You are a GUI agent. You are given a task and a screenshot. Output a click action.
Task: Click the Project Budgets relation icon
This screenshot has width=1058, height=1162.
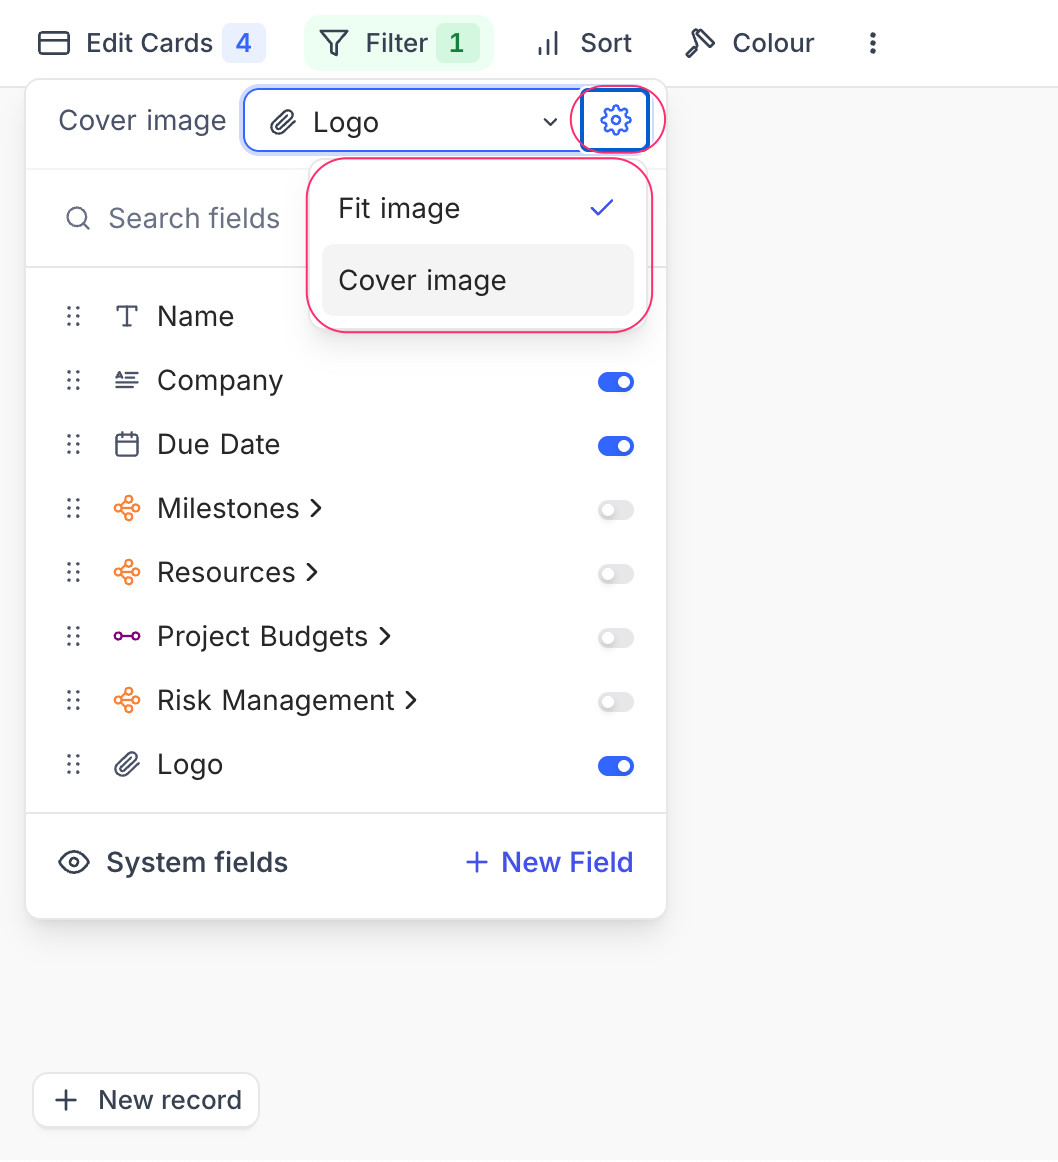[126, 636]
